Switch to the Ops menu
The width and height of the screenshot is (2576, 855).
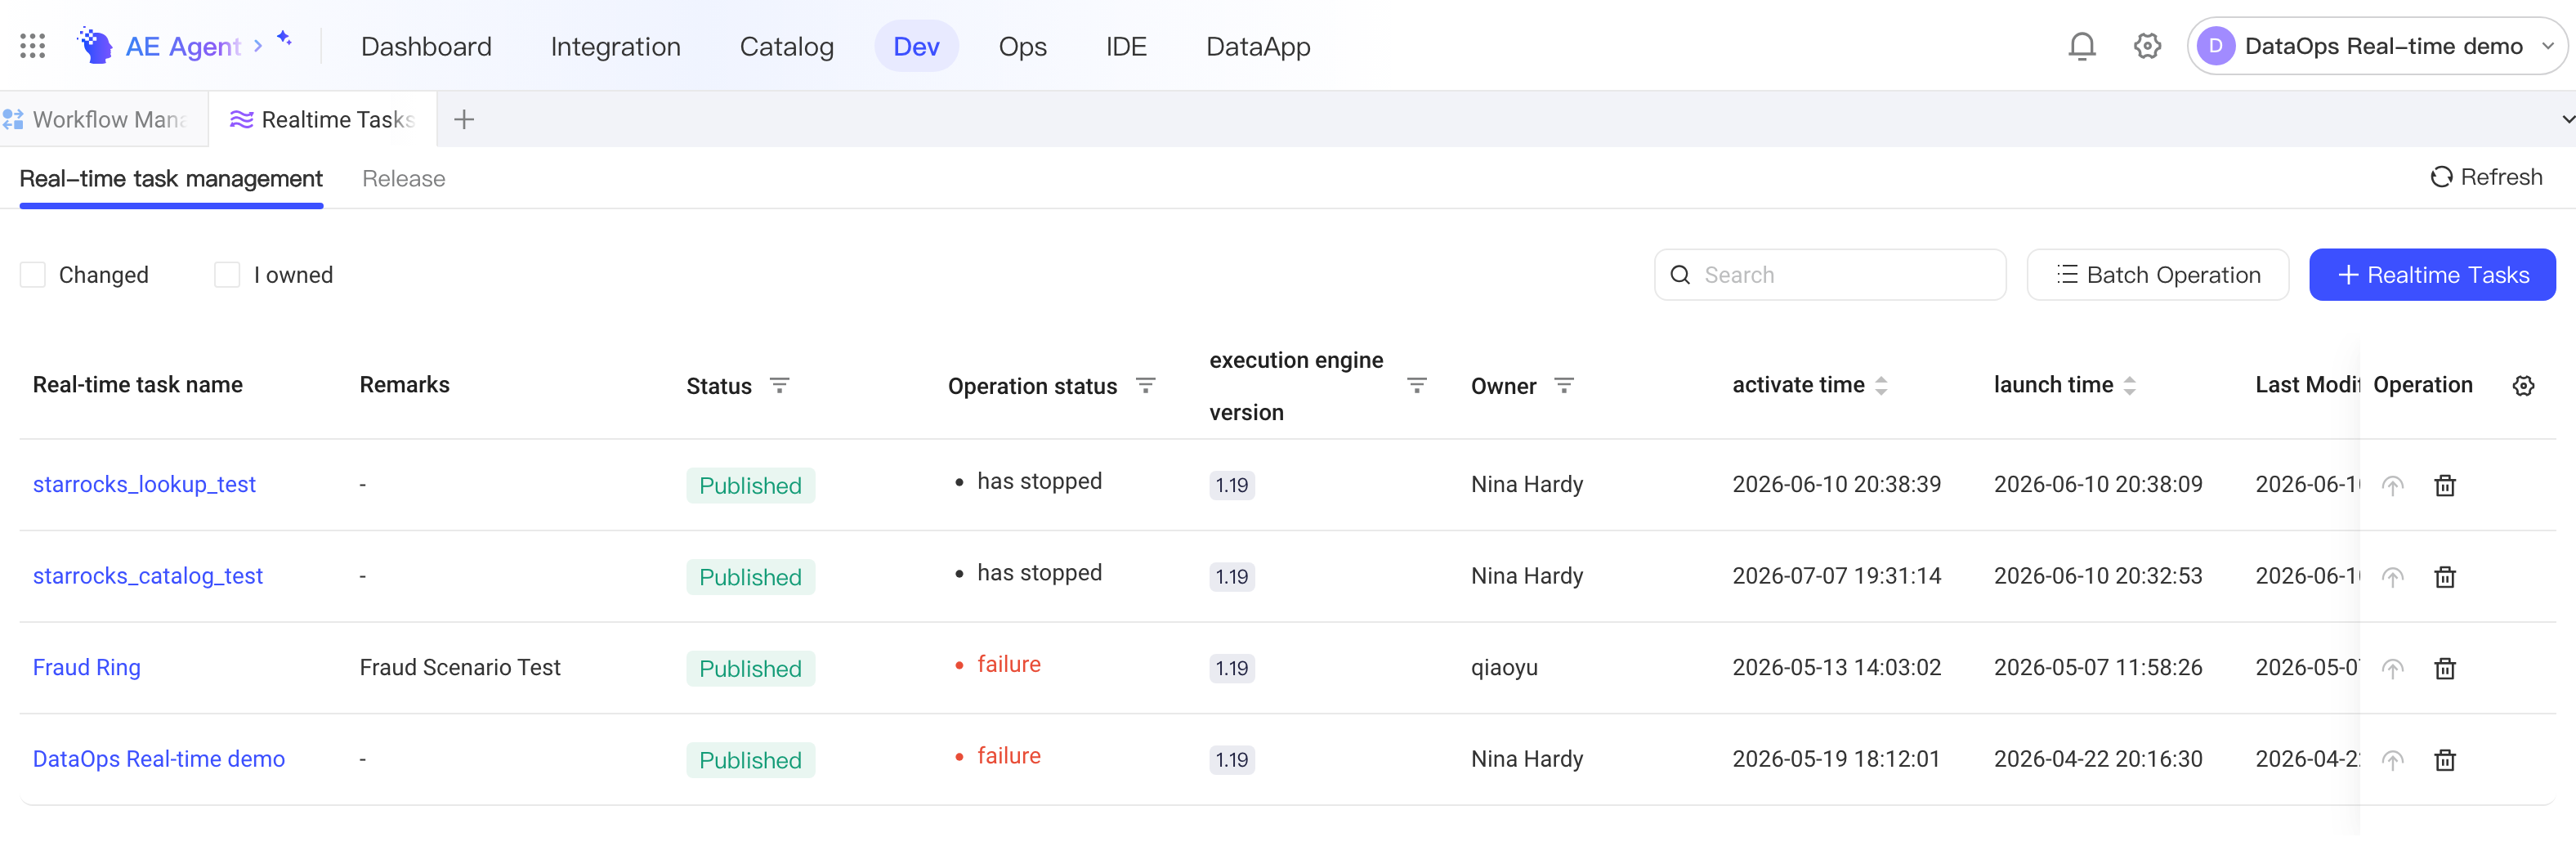coord(1022,46)
